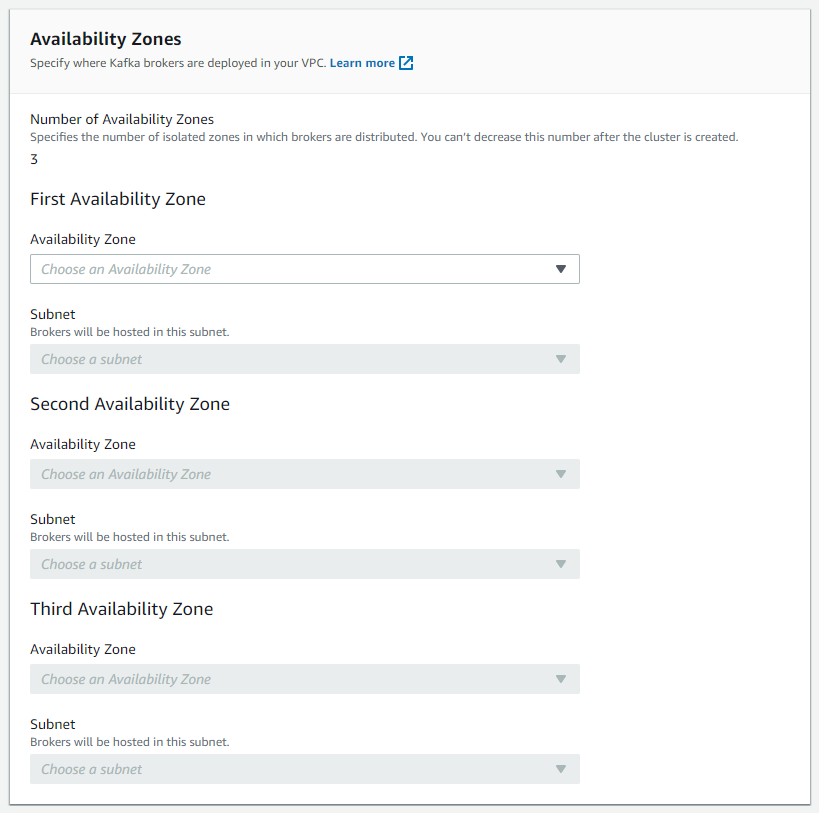Click the Third Availability Zone heading
Viewport: 819px width, 813px height.
(x=121, y=609)
